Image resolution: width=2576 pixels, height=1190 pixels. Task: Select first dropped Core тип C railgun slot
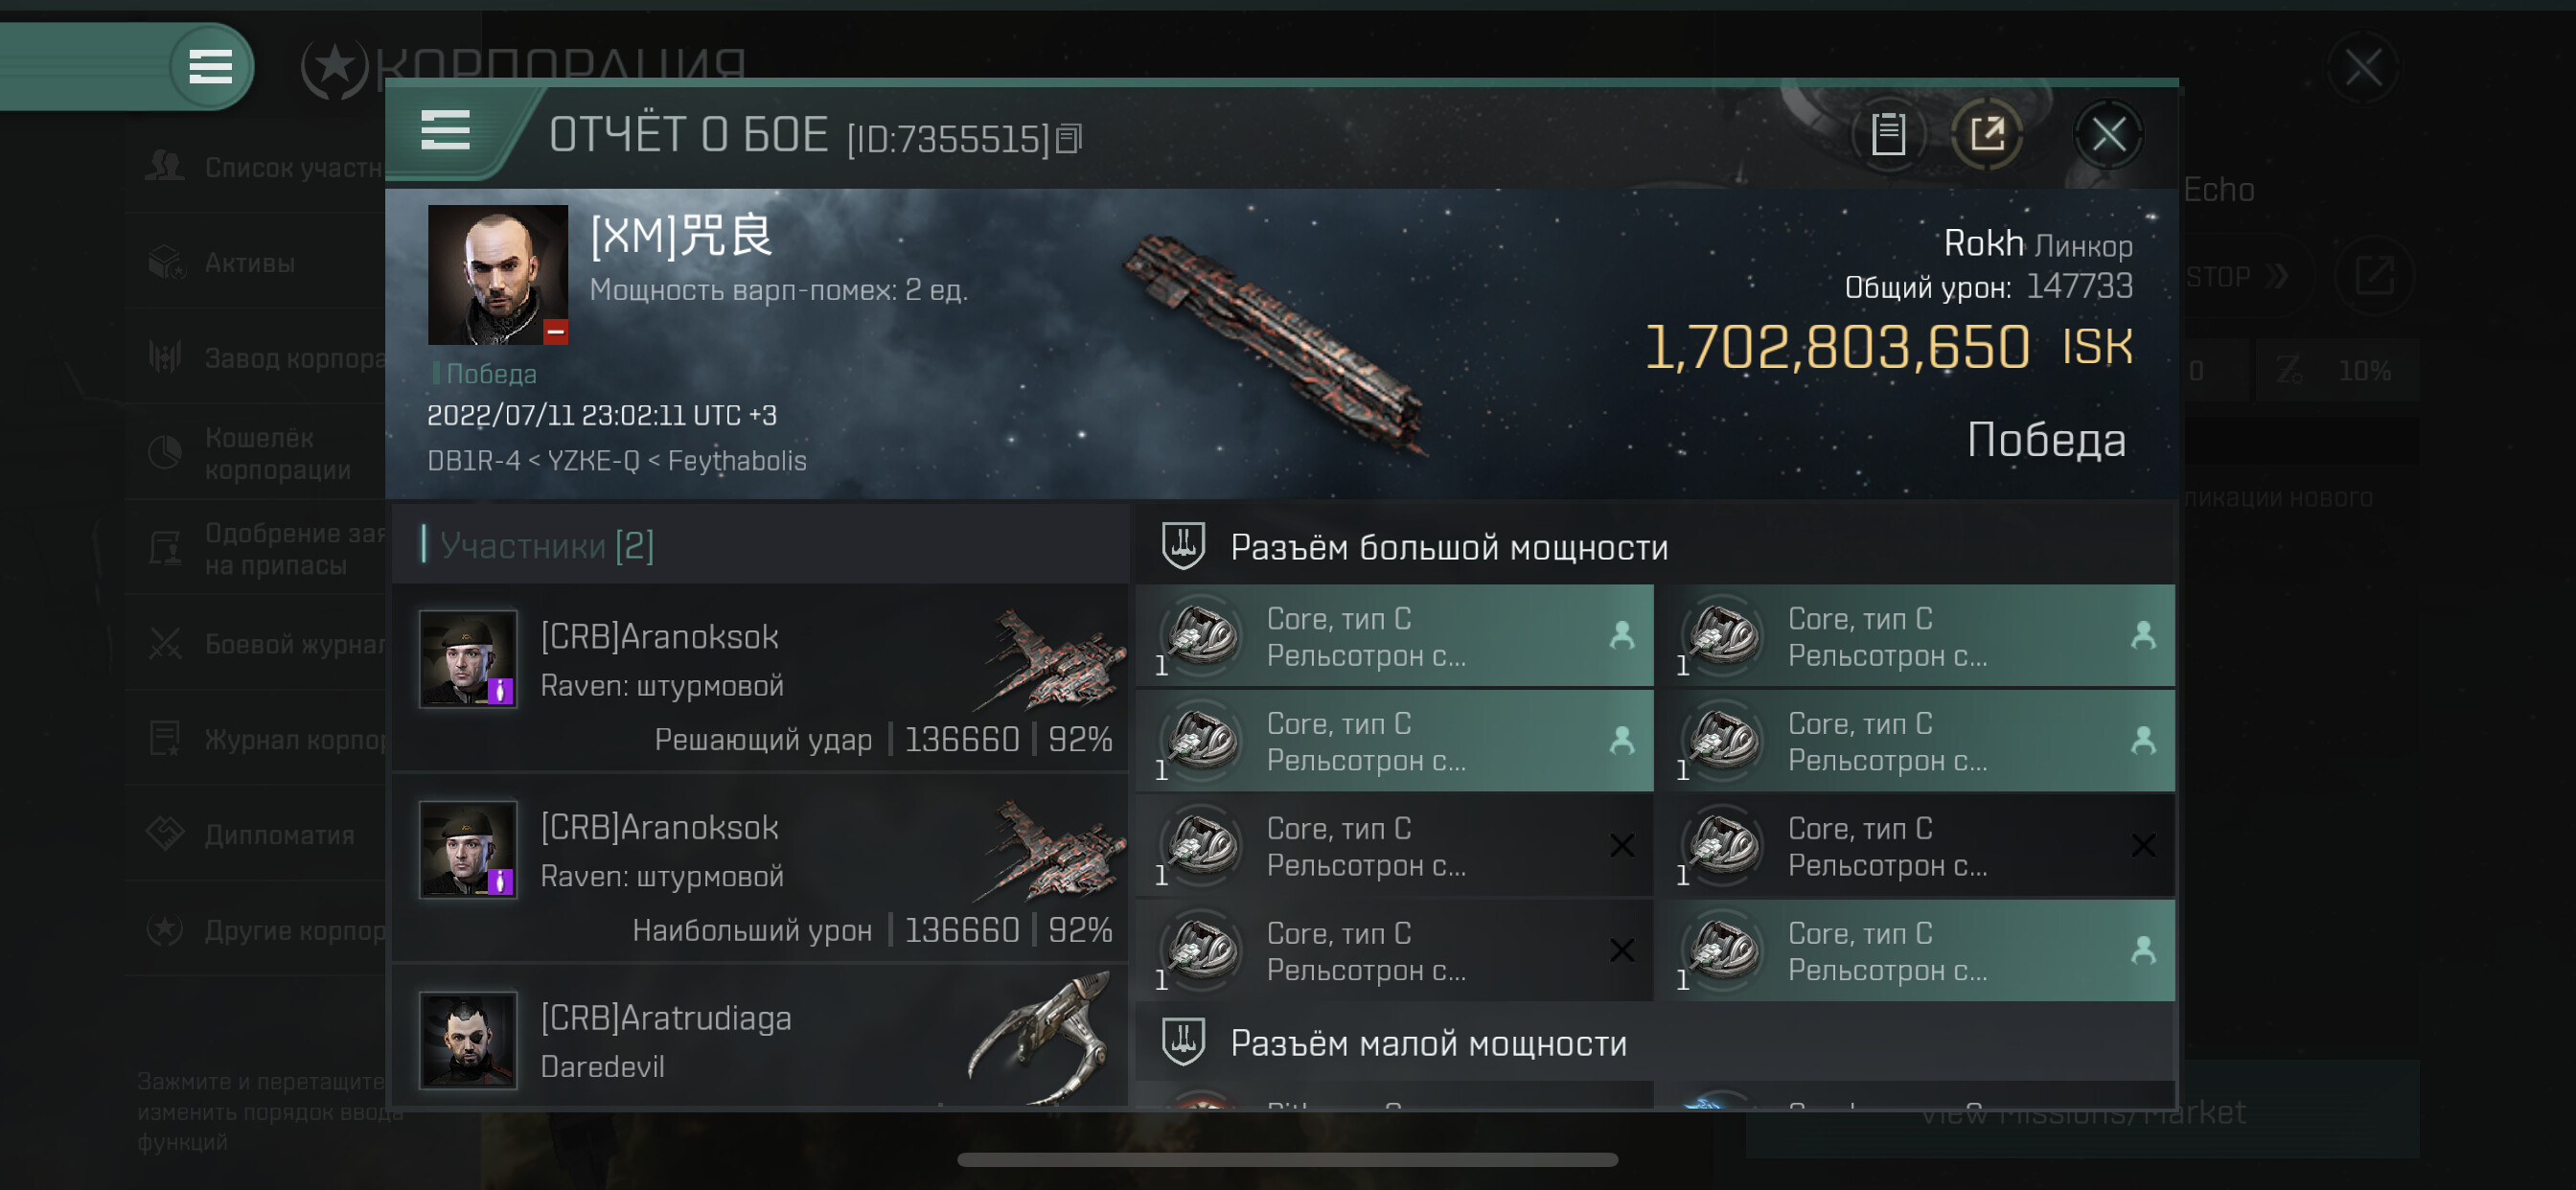click(x=1394, y=637)
